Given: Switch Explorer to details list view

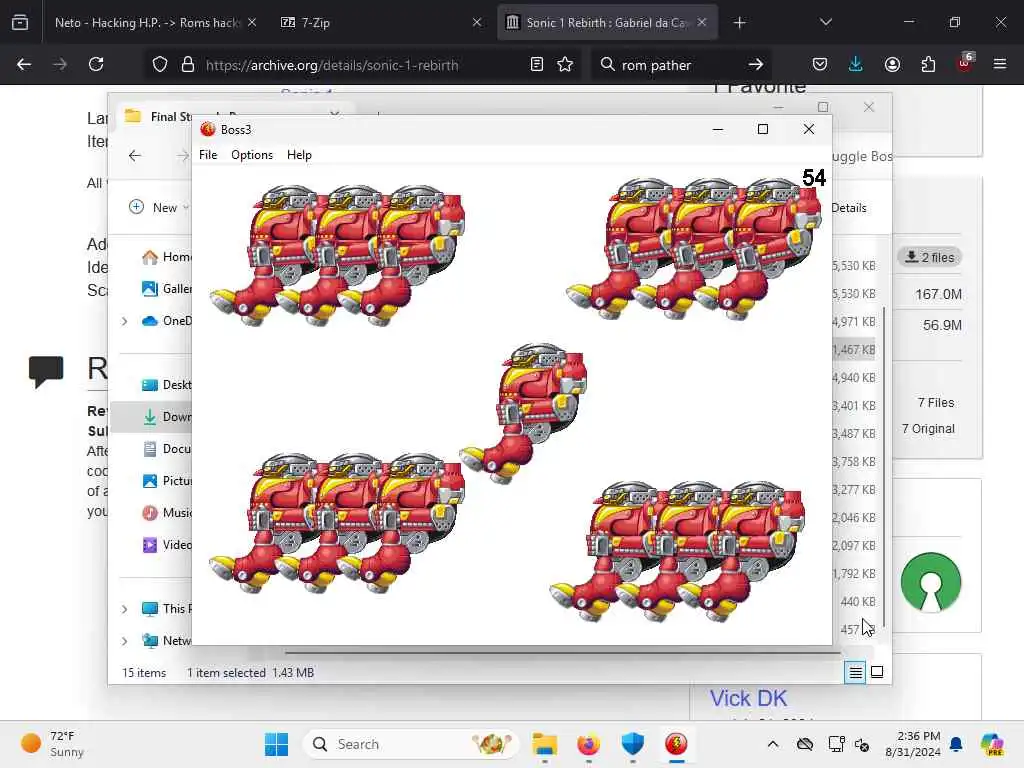Looking at the screenshot, I should tap(856, 672).
